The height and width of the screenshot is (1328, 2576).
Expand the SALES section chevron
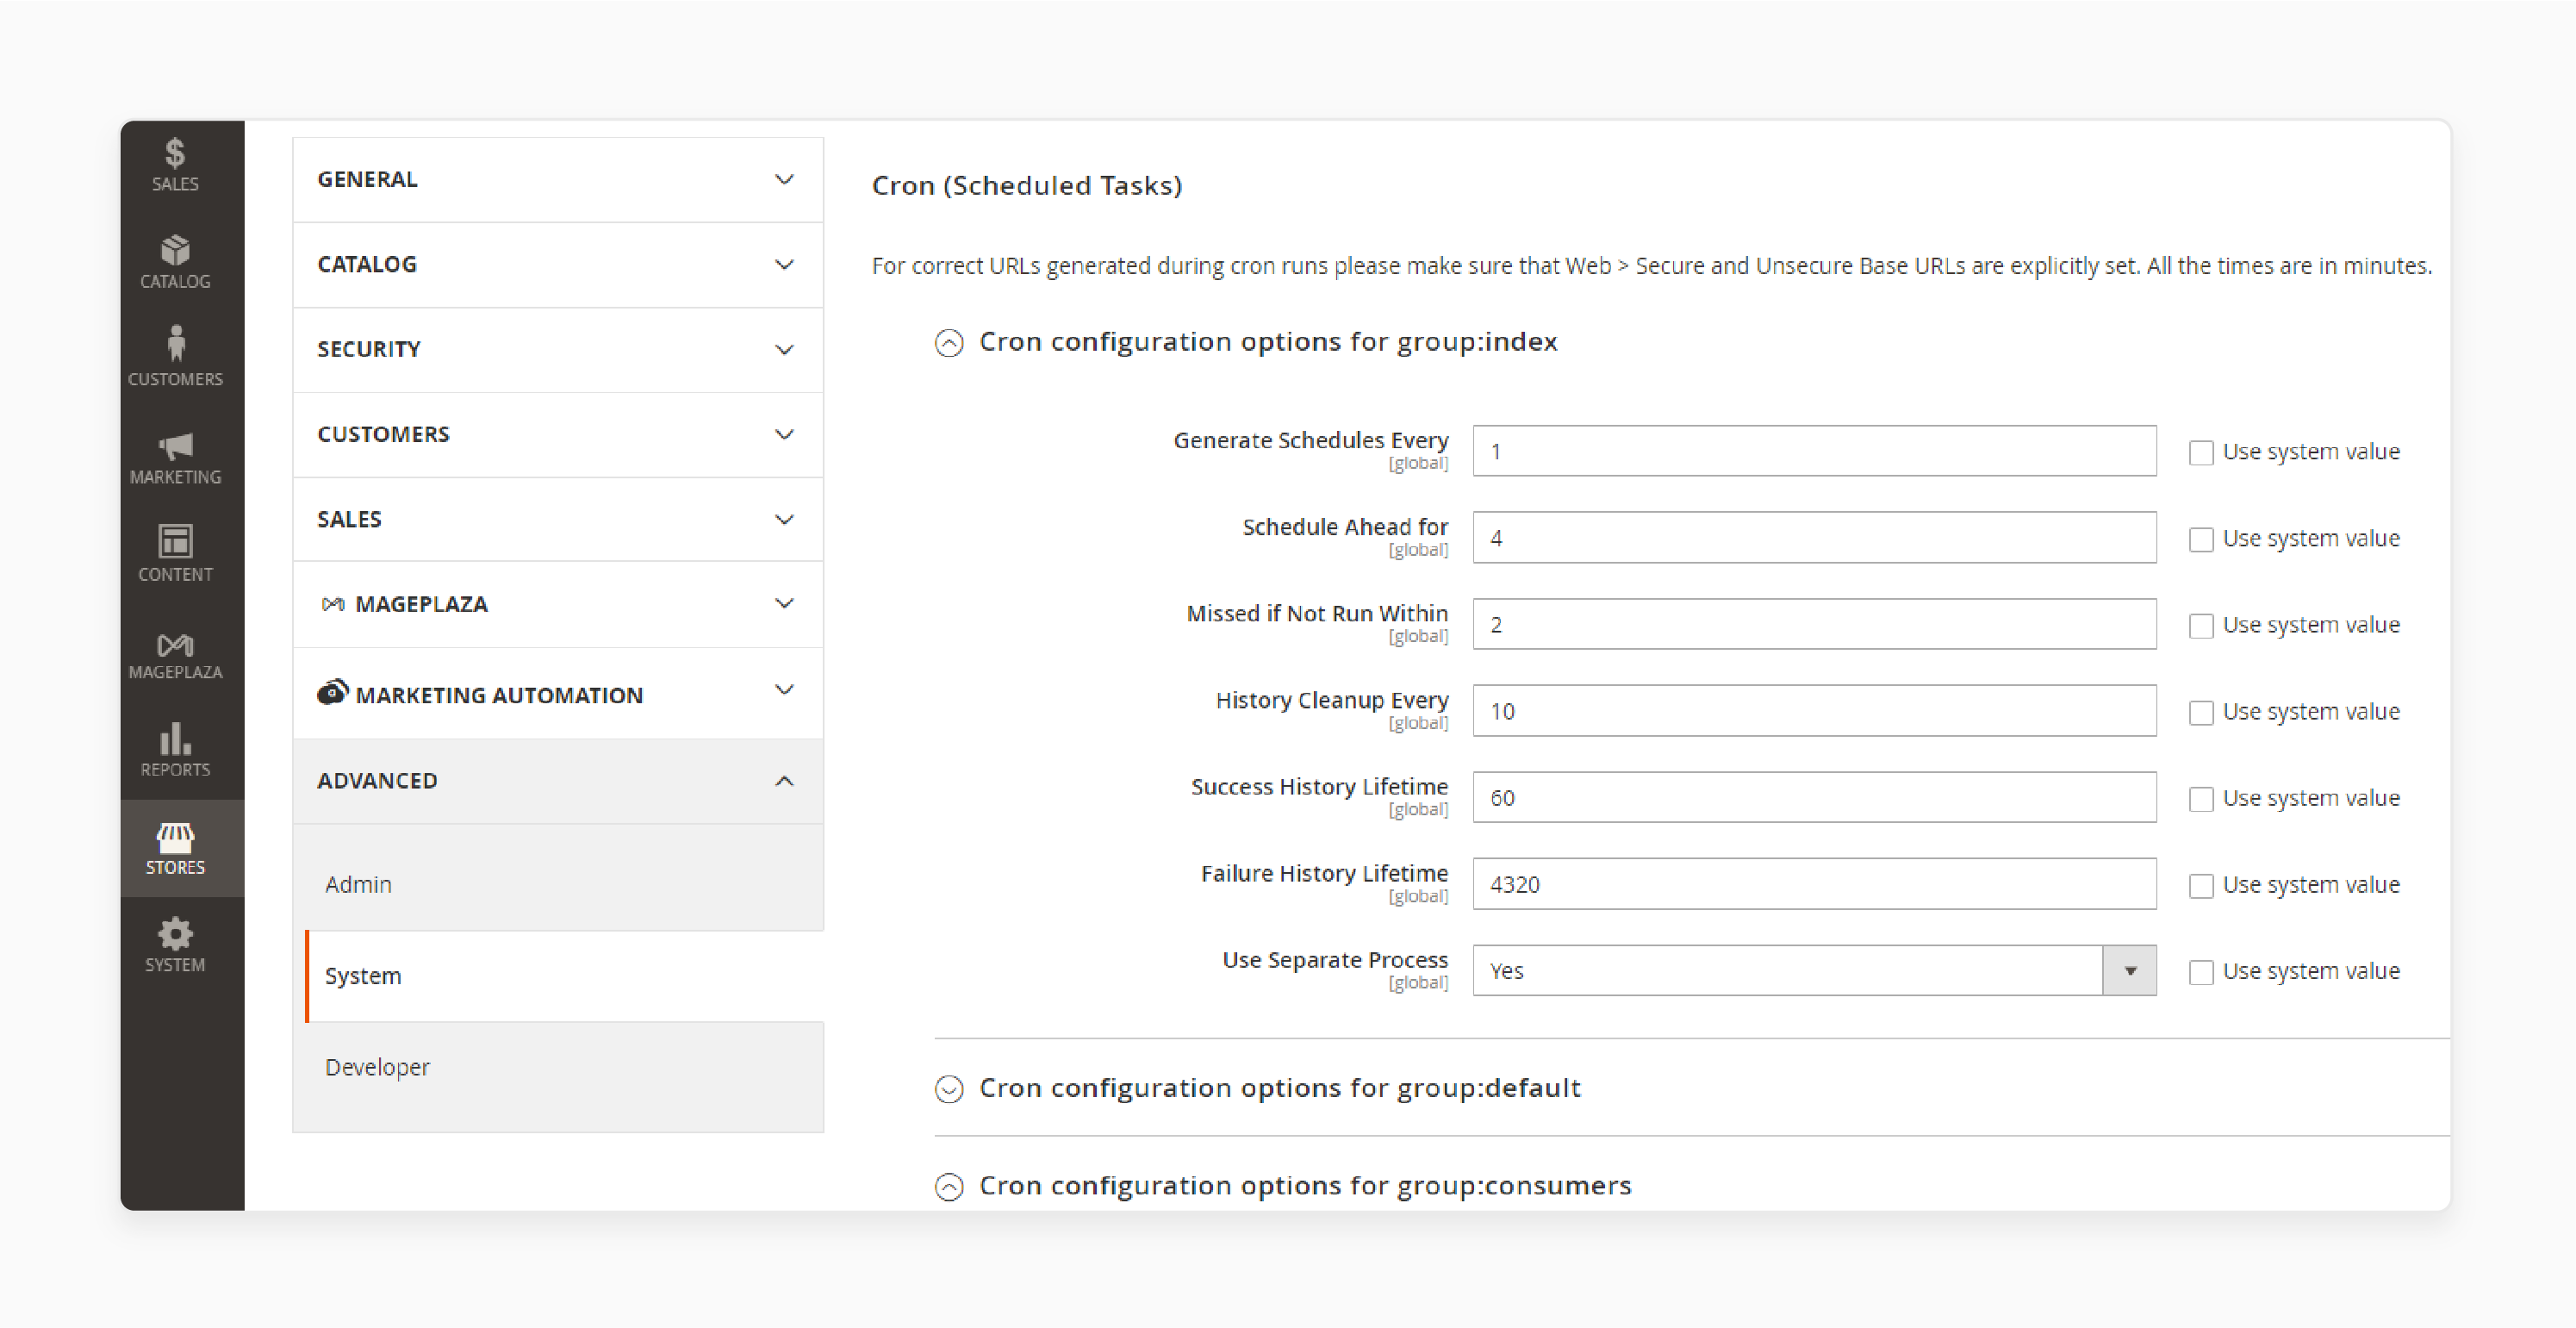coord(785,520)
